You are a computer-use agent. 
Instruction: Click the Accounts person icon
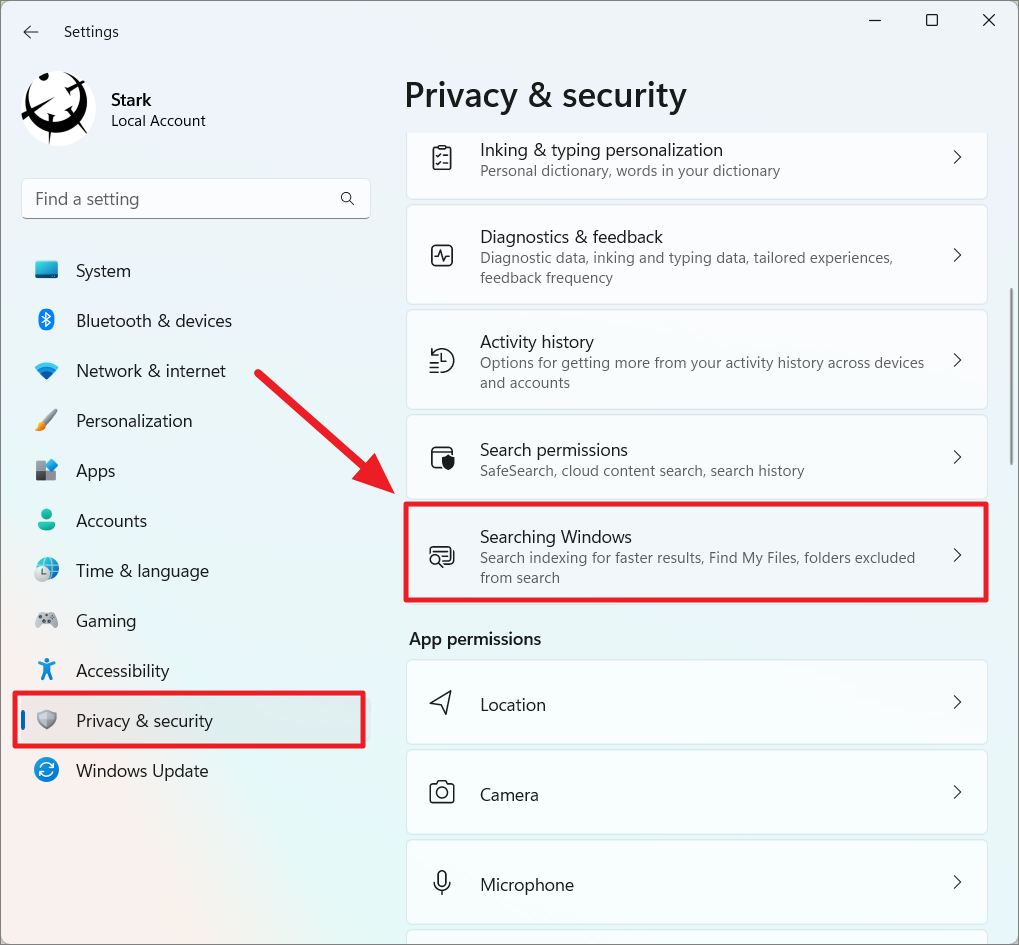point(46,520)
